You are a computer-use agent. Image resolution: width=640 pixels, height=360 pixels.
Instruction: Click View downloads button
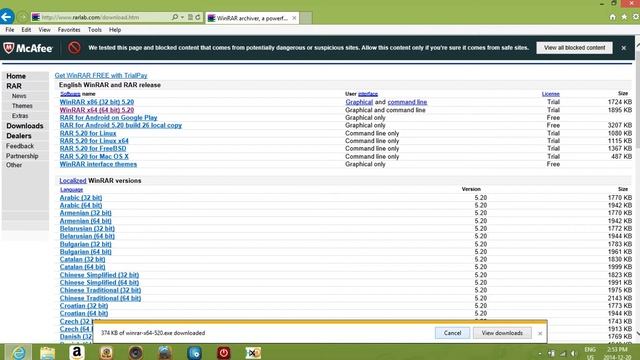coord(502,333)
